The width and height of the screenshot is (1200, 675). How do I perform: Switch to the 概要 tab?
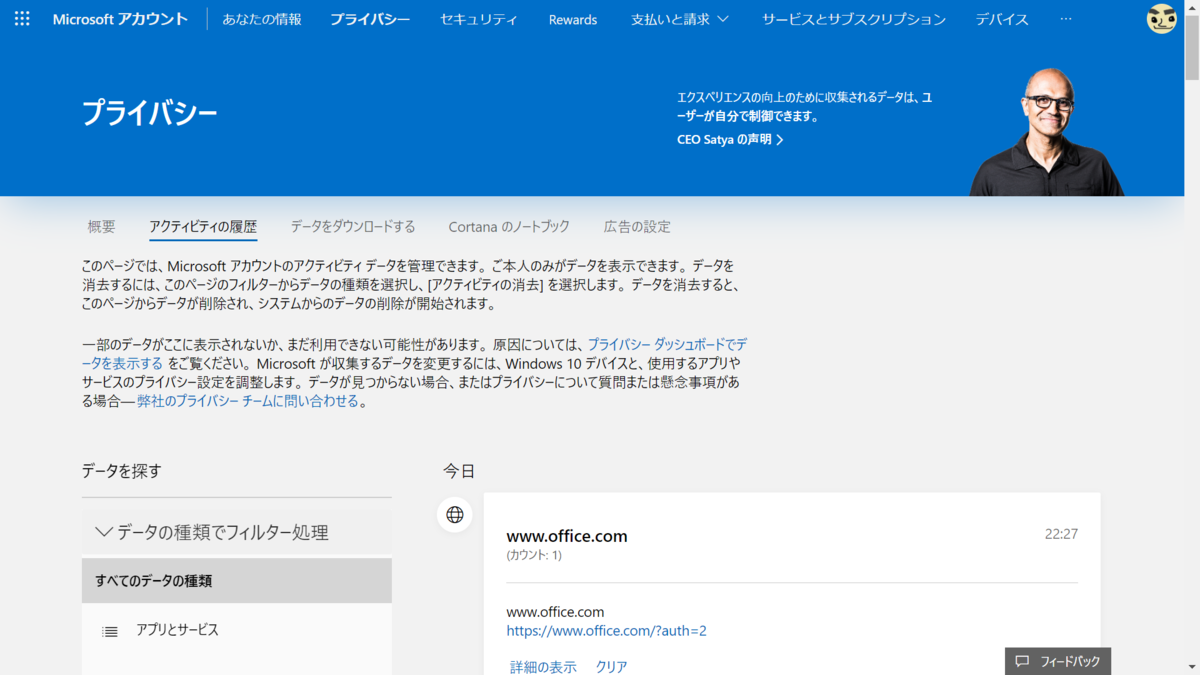[x=102, y=227]
